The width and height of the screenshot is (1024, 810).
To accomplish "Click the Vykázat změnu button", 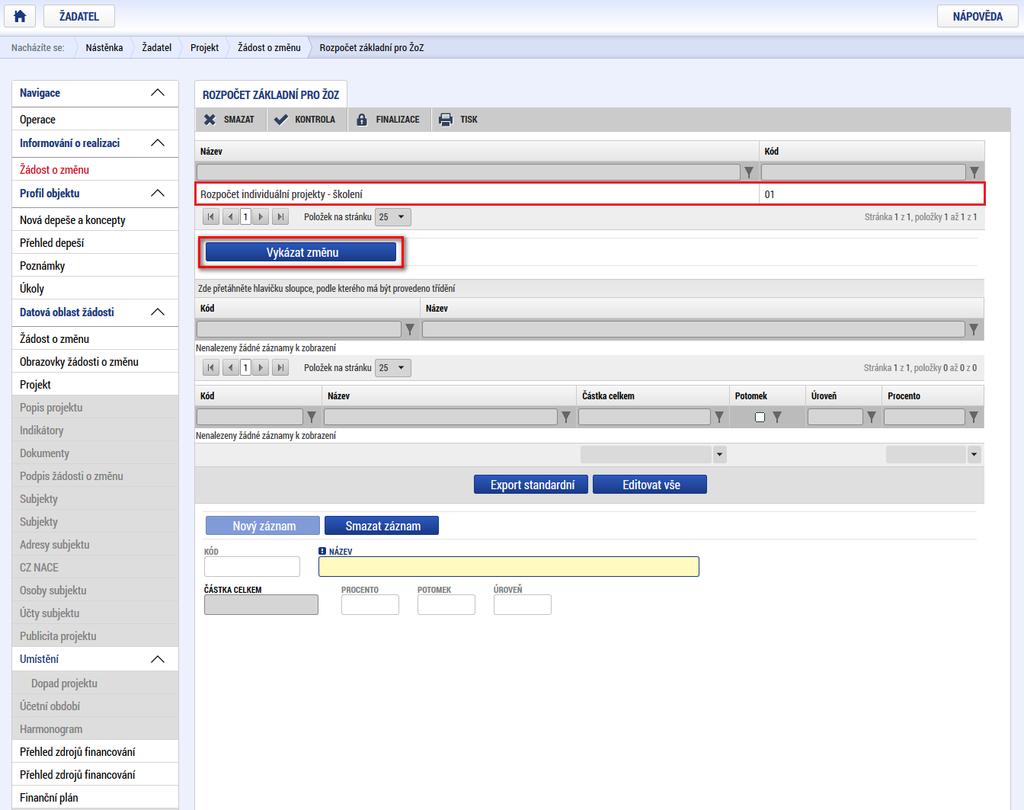I will coord(301,252).
